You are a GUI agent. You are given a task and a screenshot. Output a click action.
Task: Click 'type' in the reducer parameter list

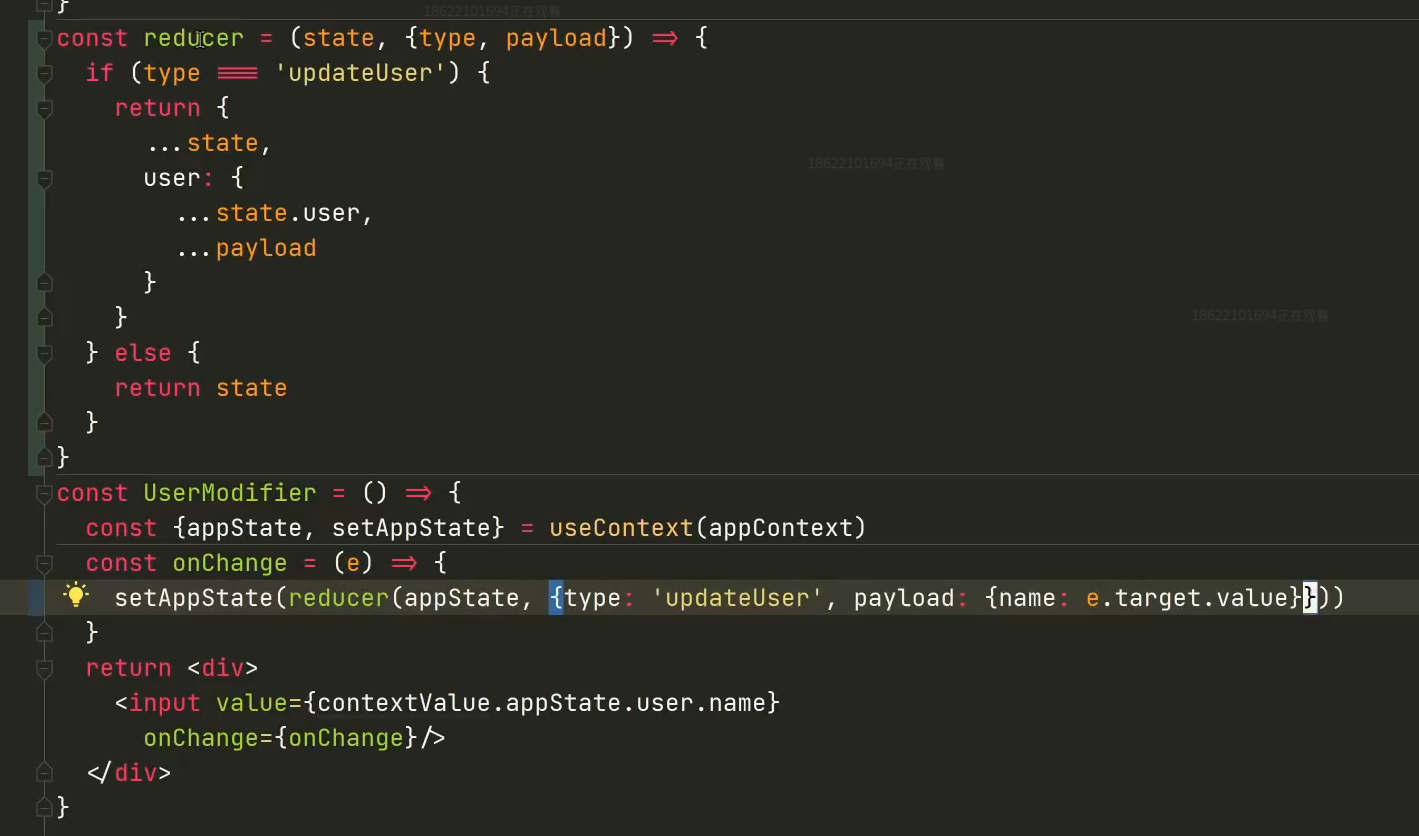pyautogui.click(x=447, y=38)
